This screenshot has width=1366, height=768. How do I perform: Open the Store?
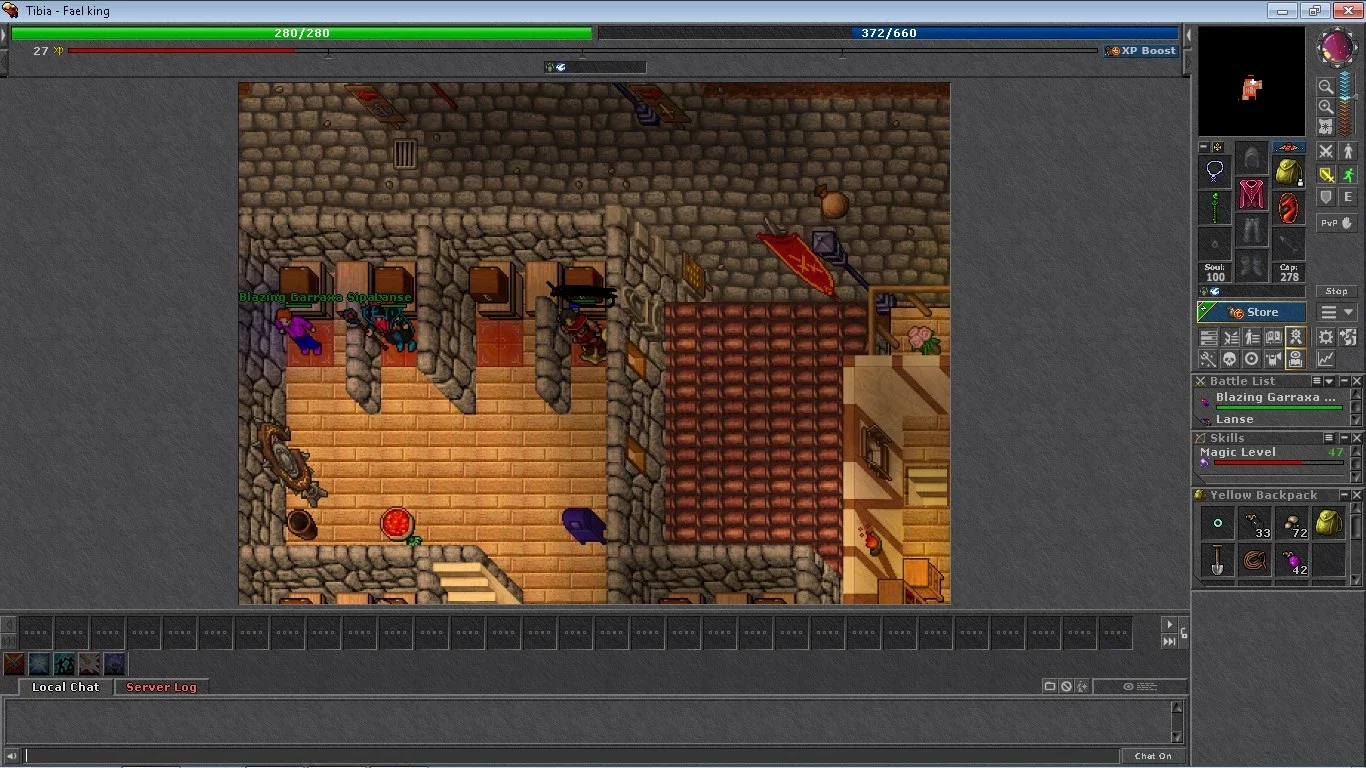click(x=1251, y=312)
